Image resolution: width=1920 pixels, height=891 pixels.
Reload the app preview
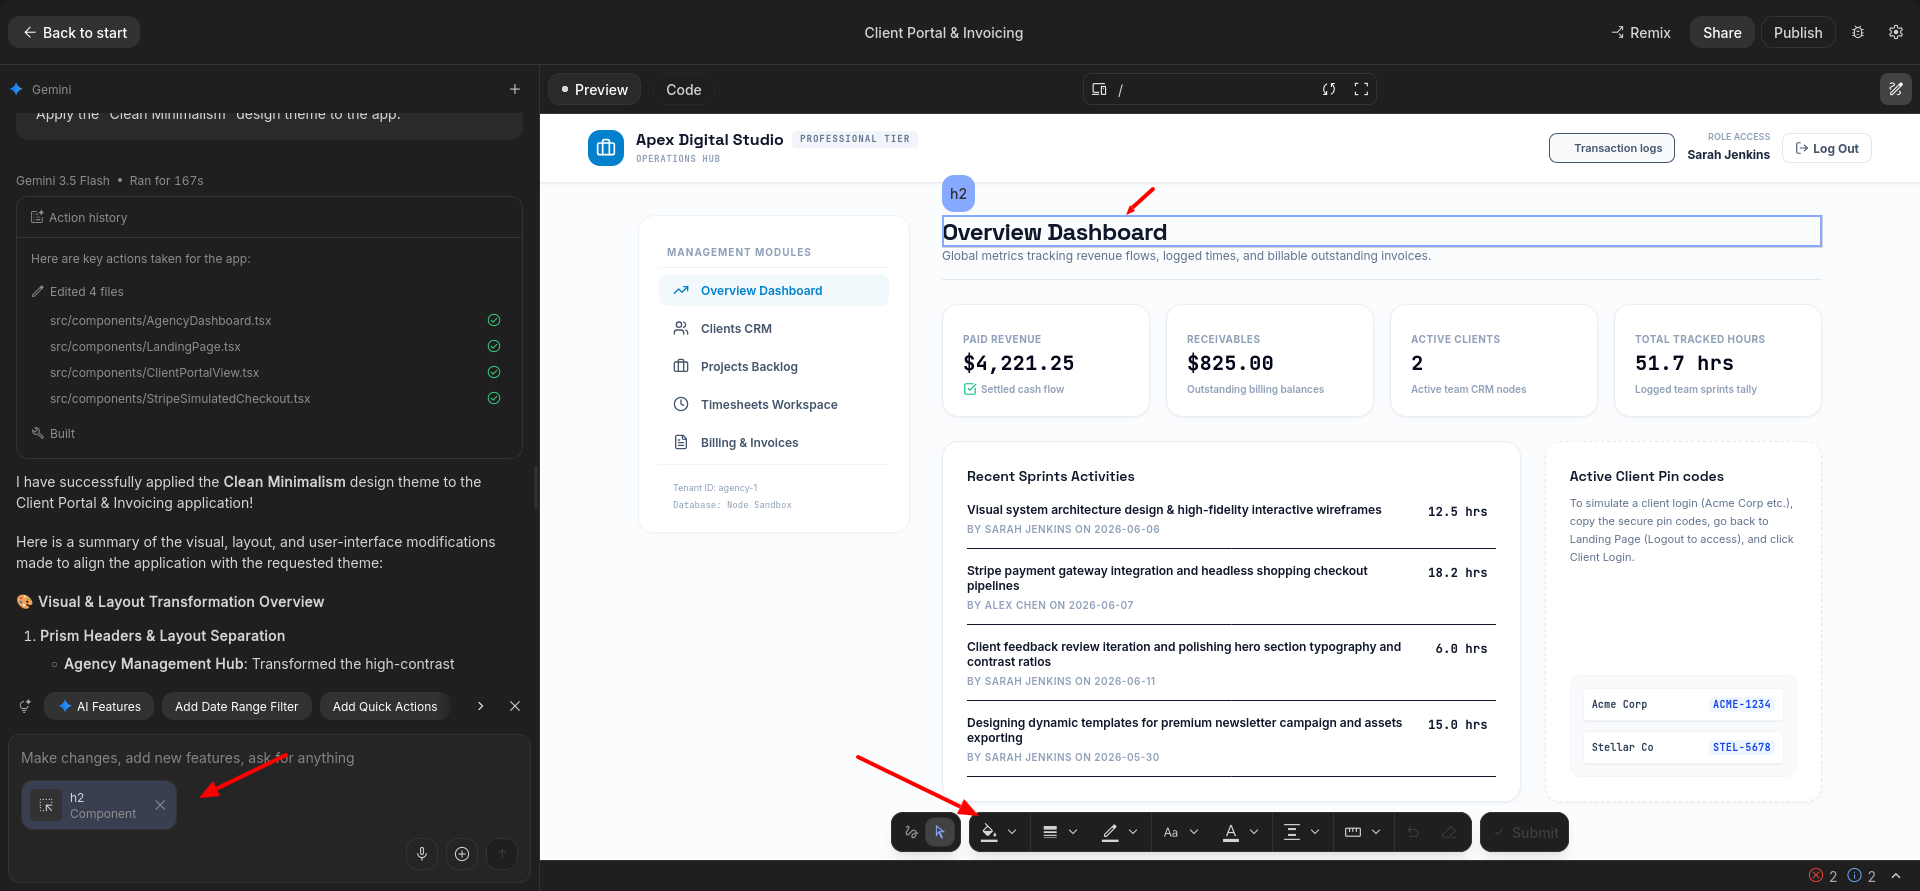coord(1329,89)
